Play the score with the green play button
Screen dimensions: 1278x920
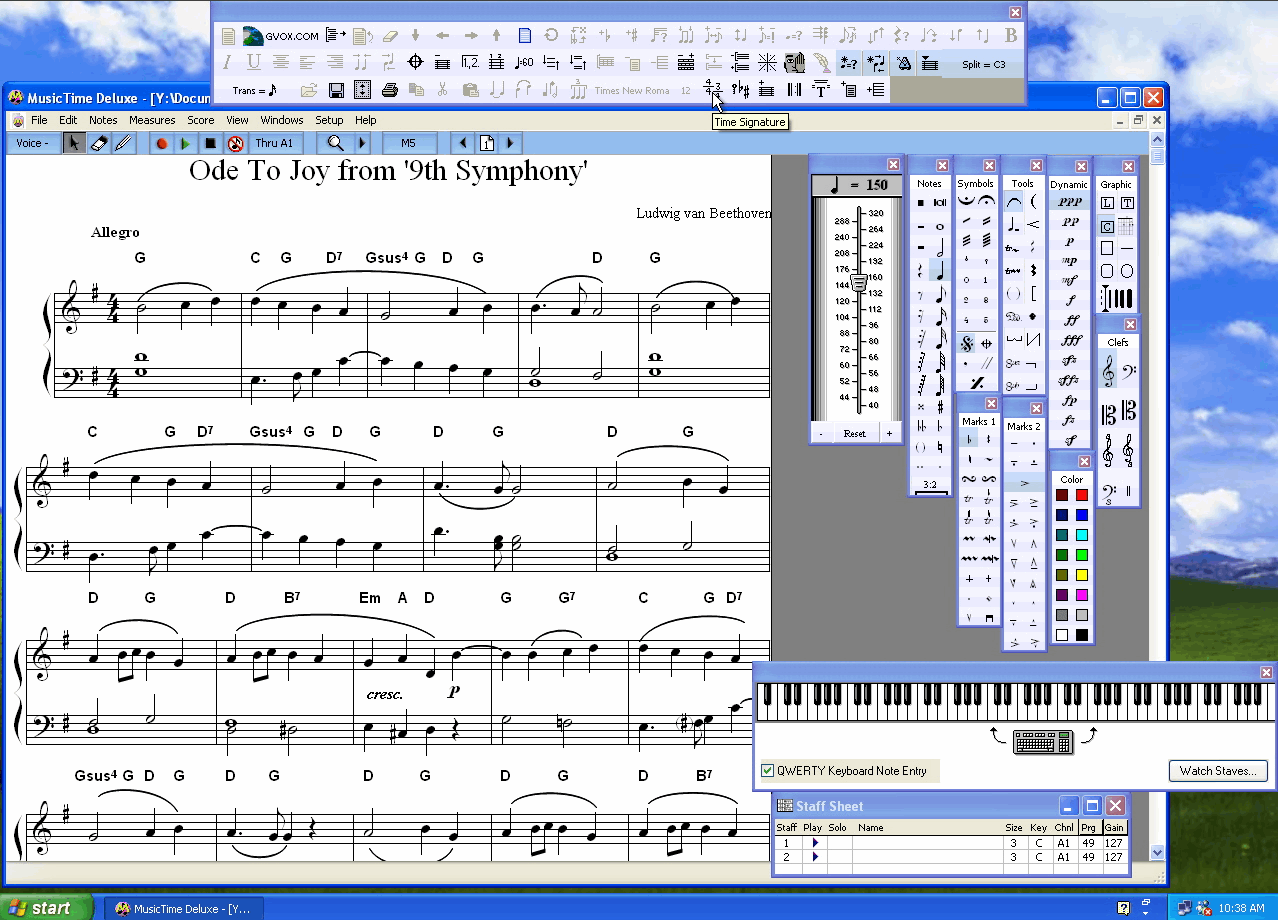(x=185, y=143)
